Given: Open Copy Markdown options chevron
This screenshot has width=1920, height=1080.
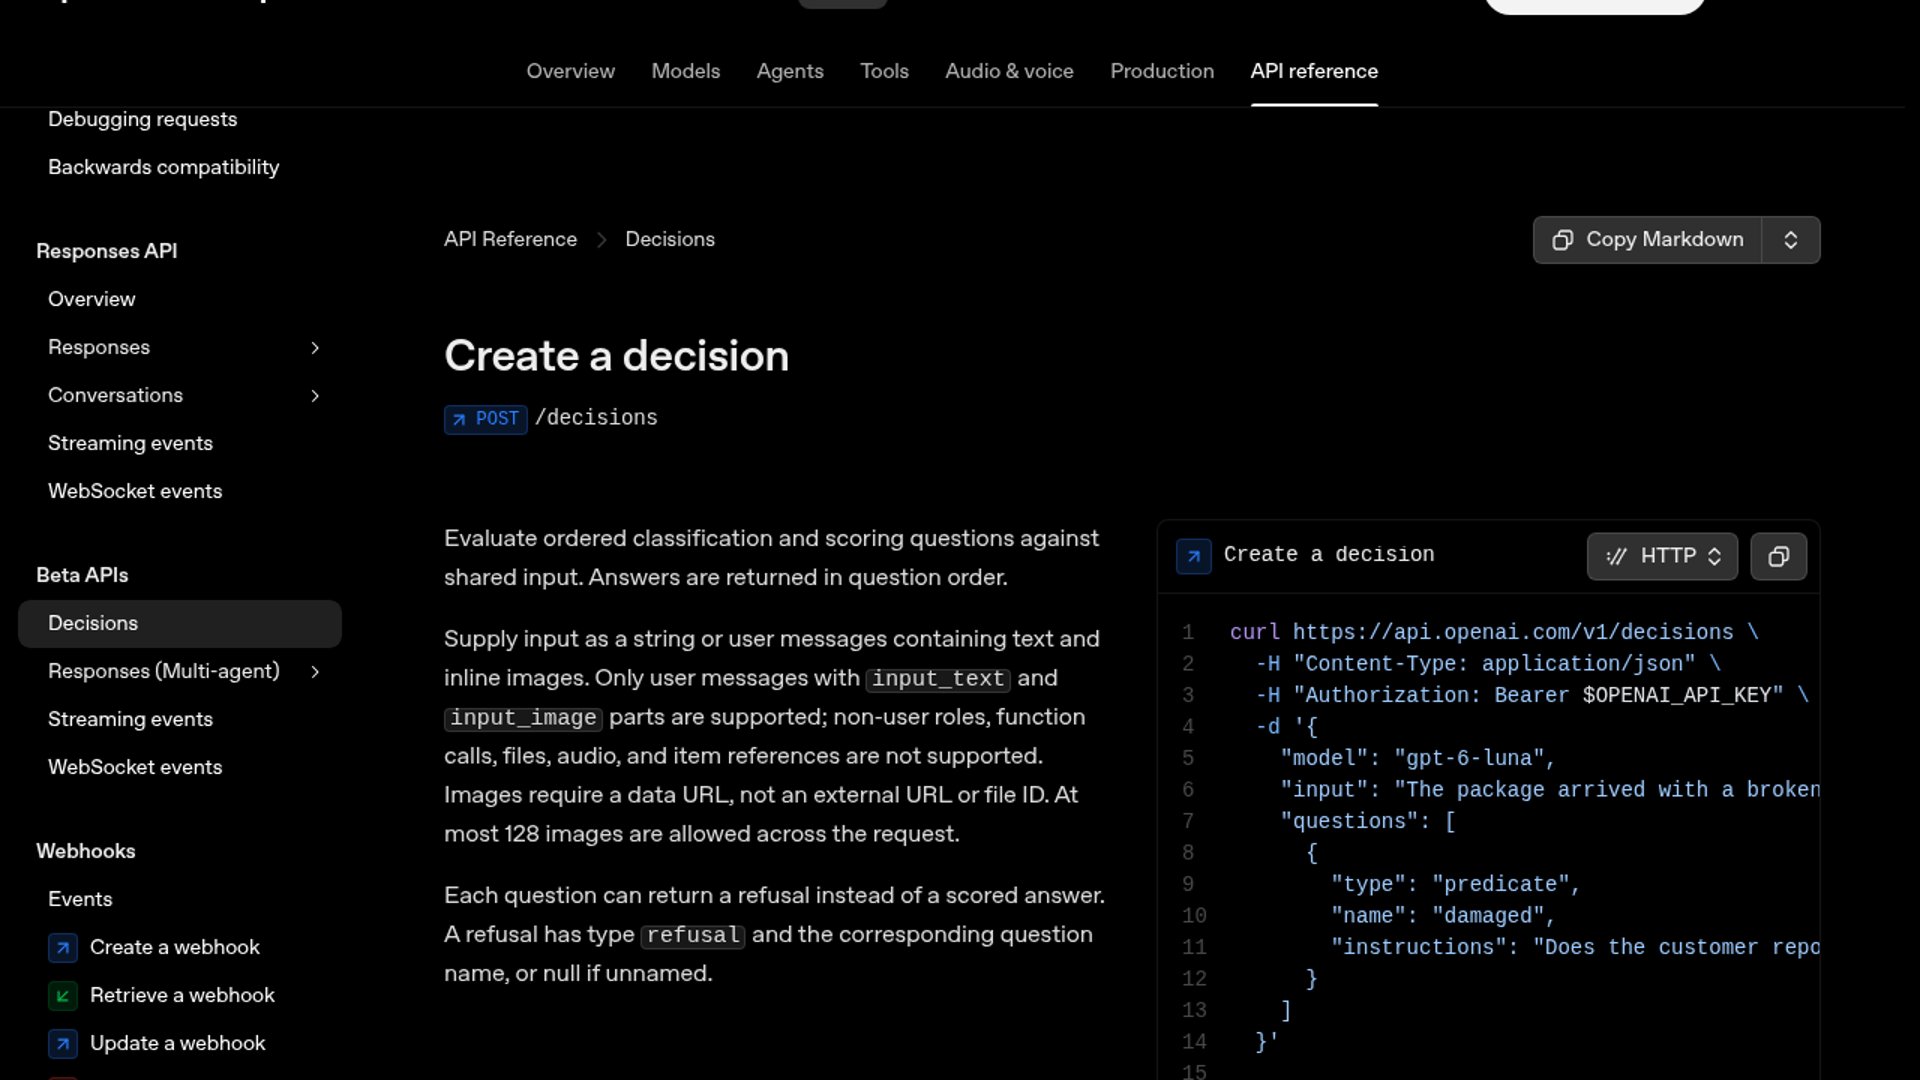Looking at the screenshot, I should click(x=1790, y=240).
